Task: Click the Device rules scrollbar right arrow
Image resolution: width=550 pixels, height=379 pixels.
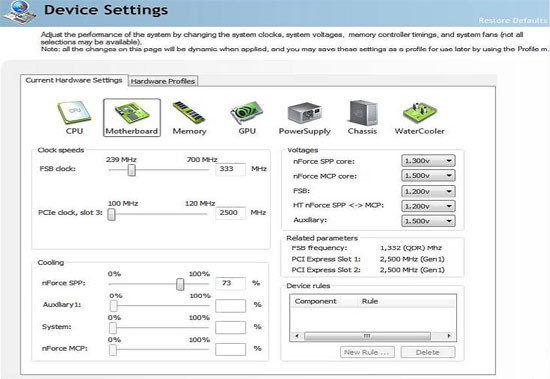Action: [449, 336]
